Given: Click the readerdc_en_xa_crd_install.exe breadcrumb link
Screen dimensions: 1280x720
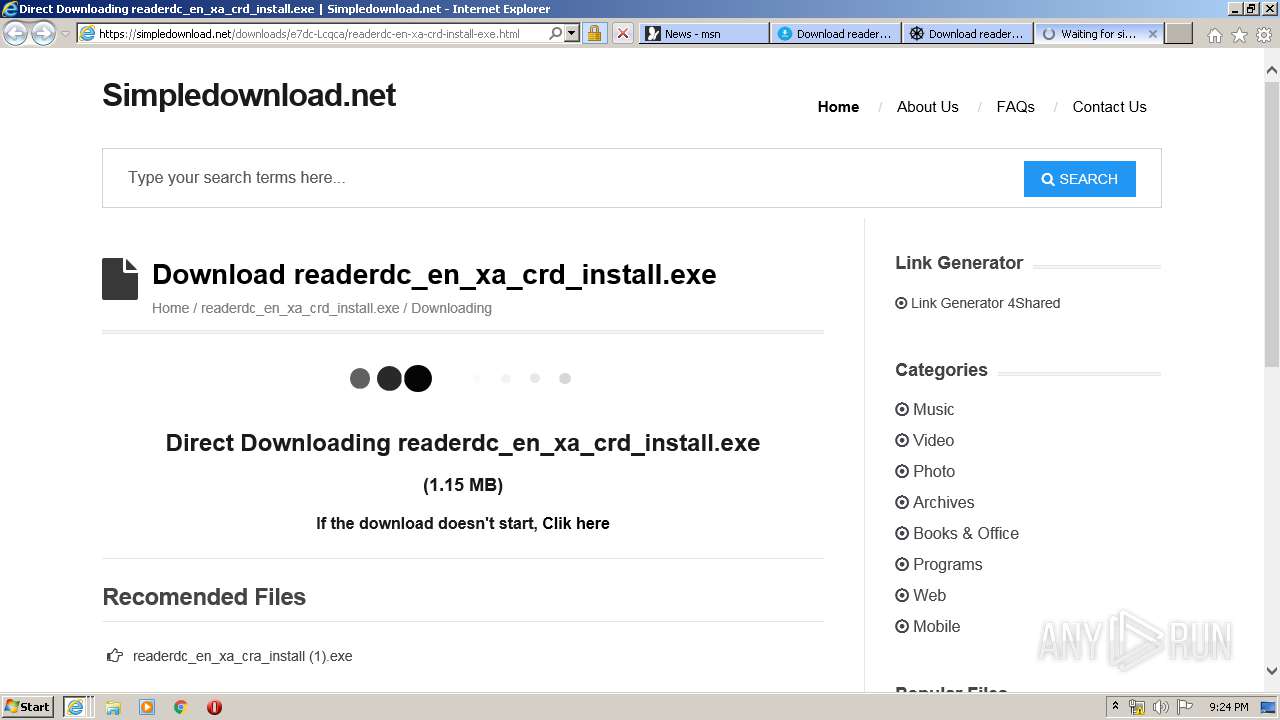Looking at the screenshot, I should tap(300, 308).
